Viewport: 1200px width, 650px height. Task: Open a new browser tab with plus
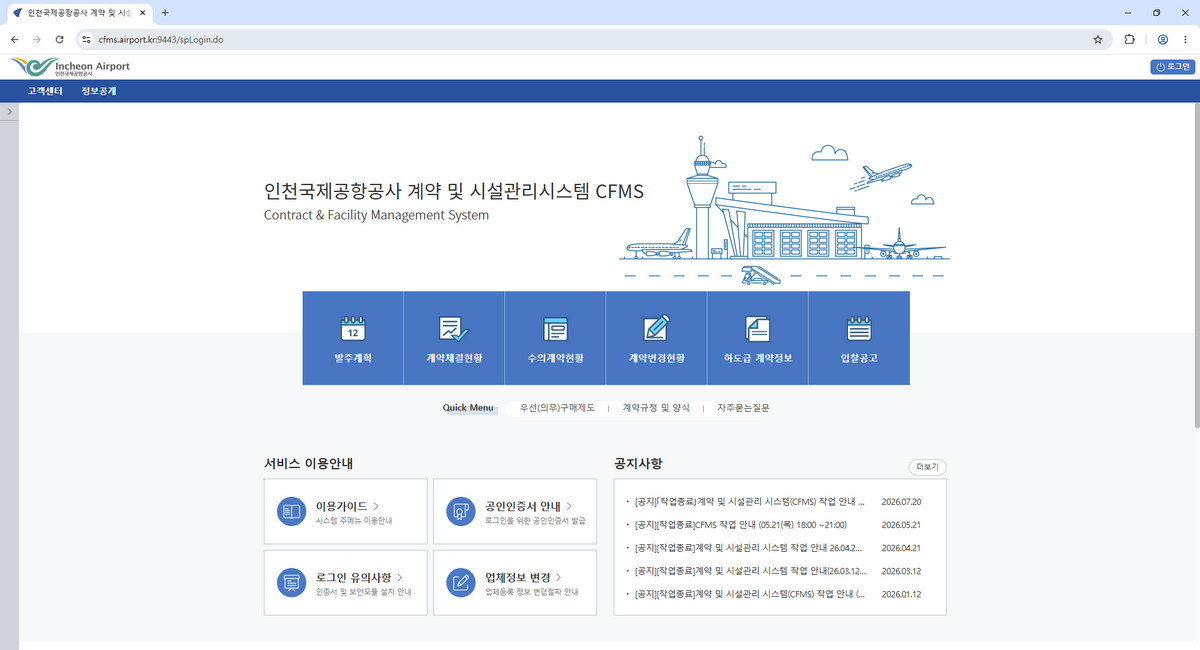(165, 12)
